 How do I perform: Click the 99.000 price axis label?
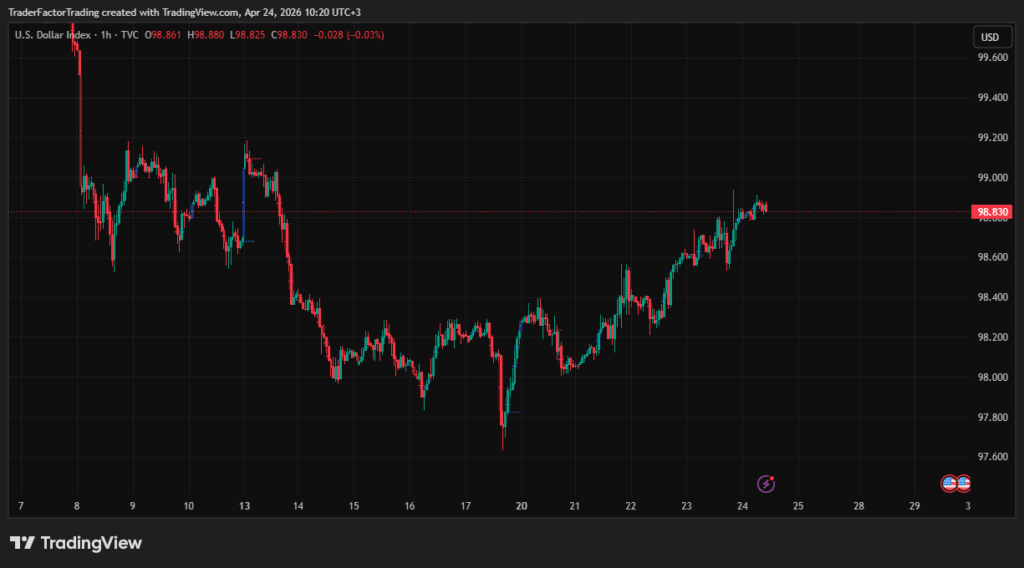pos(992,178)
